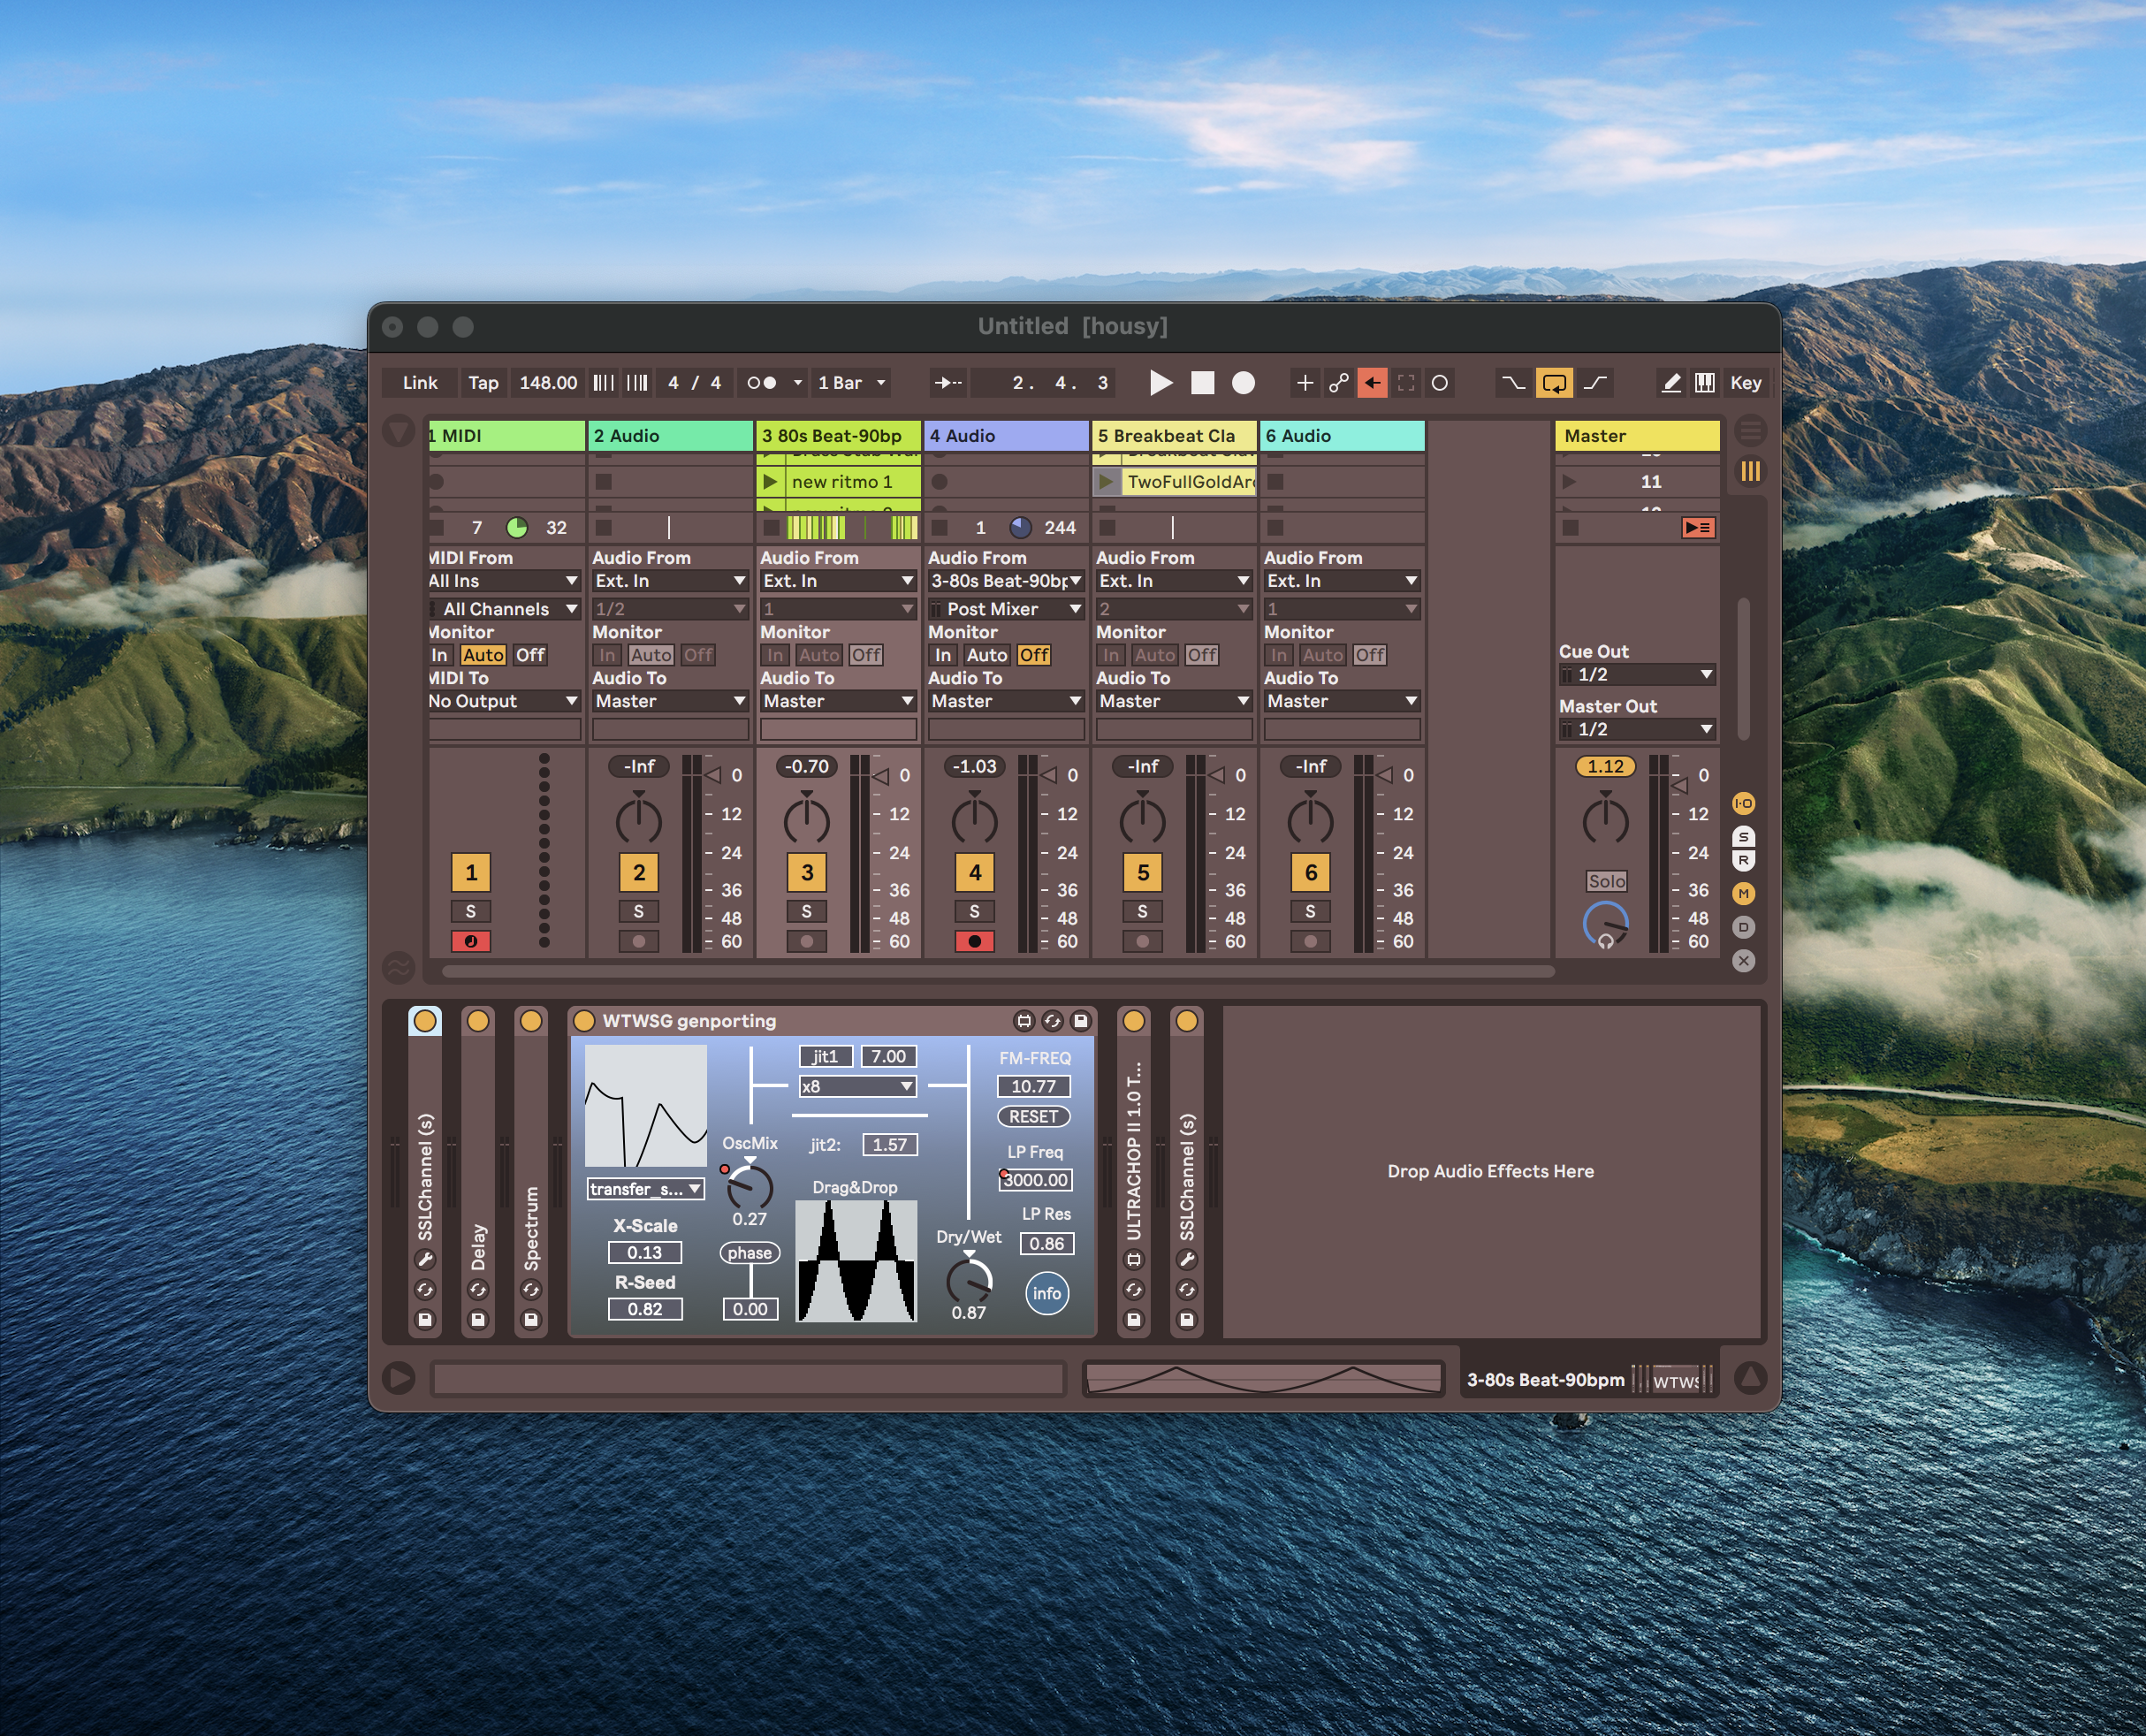Select the Master track header

pyautogui.click(x=1636, y=435)
